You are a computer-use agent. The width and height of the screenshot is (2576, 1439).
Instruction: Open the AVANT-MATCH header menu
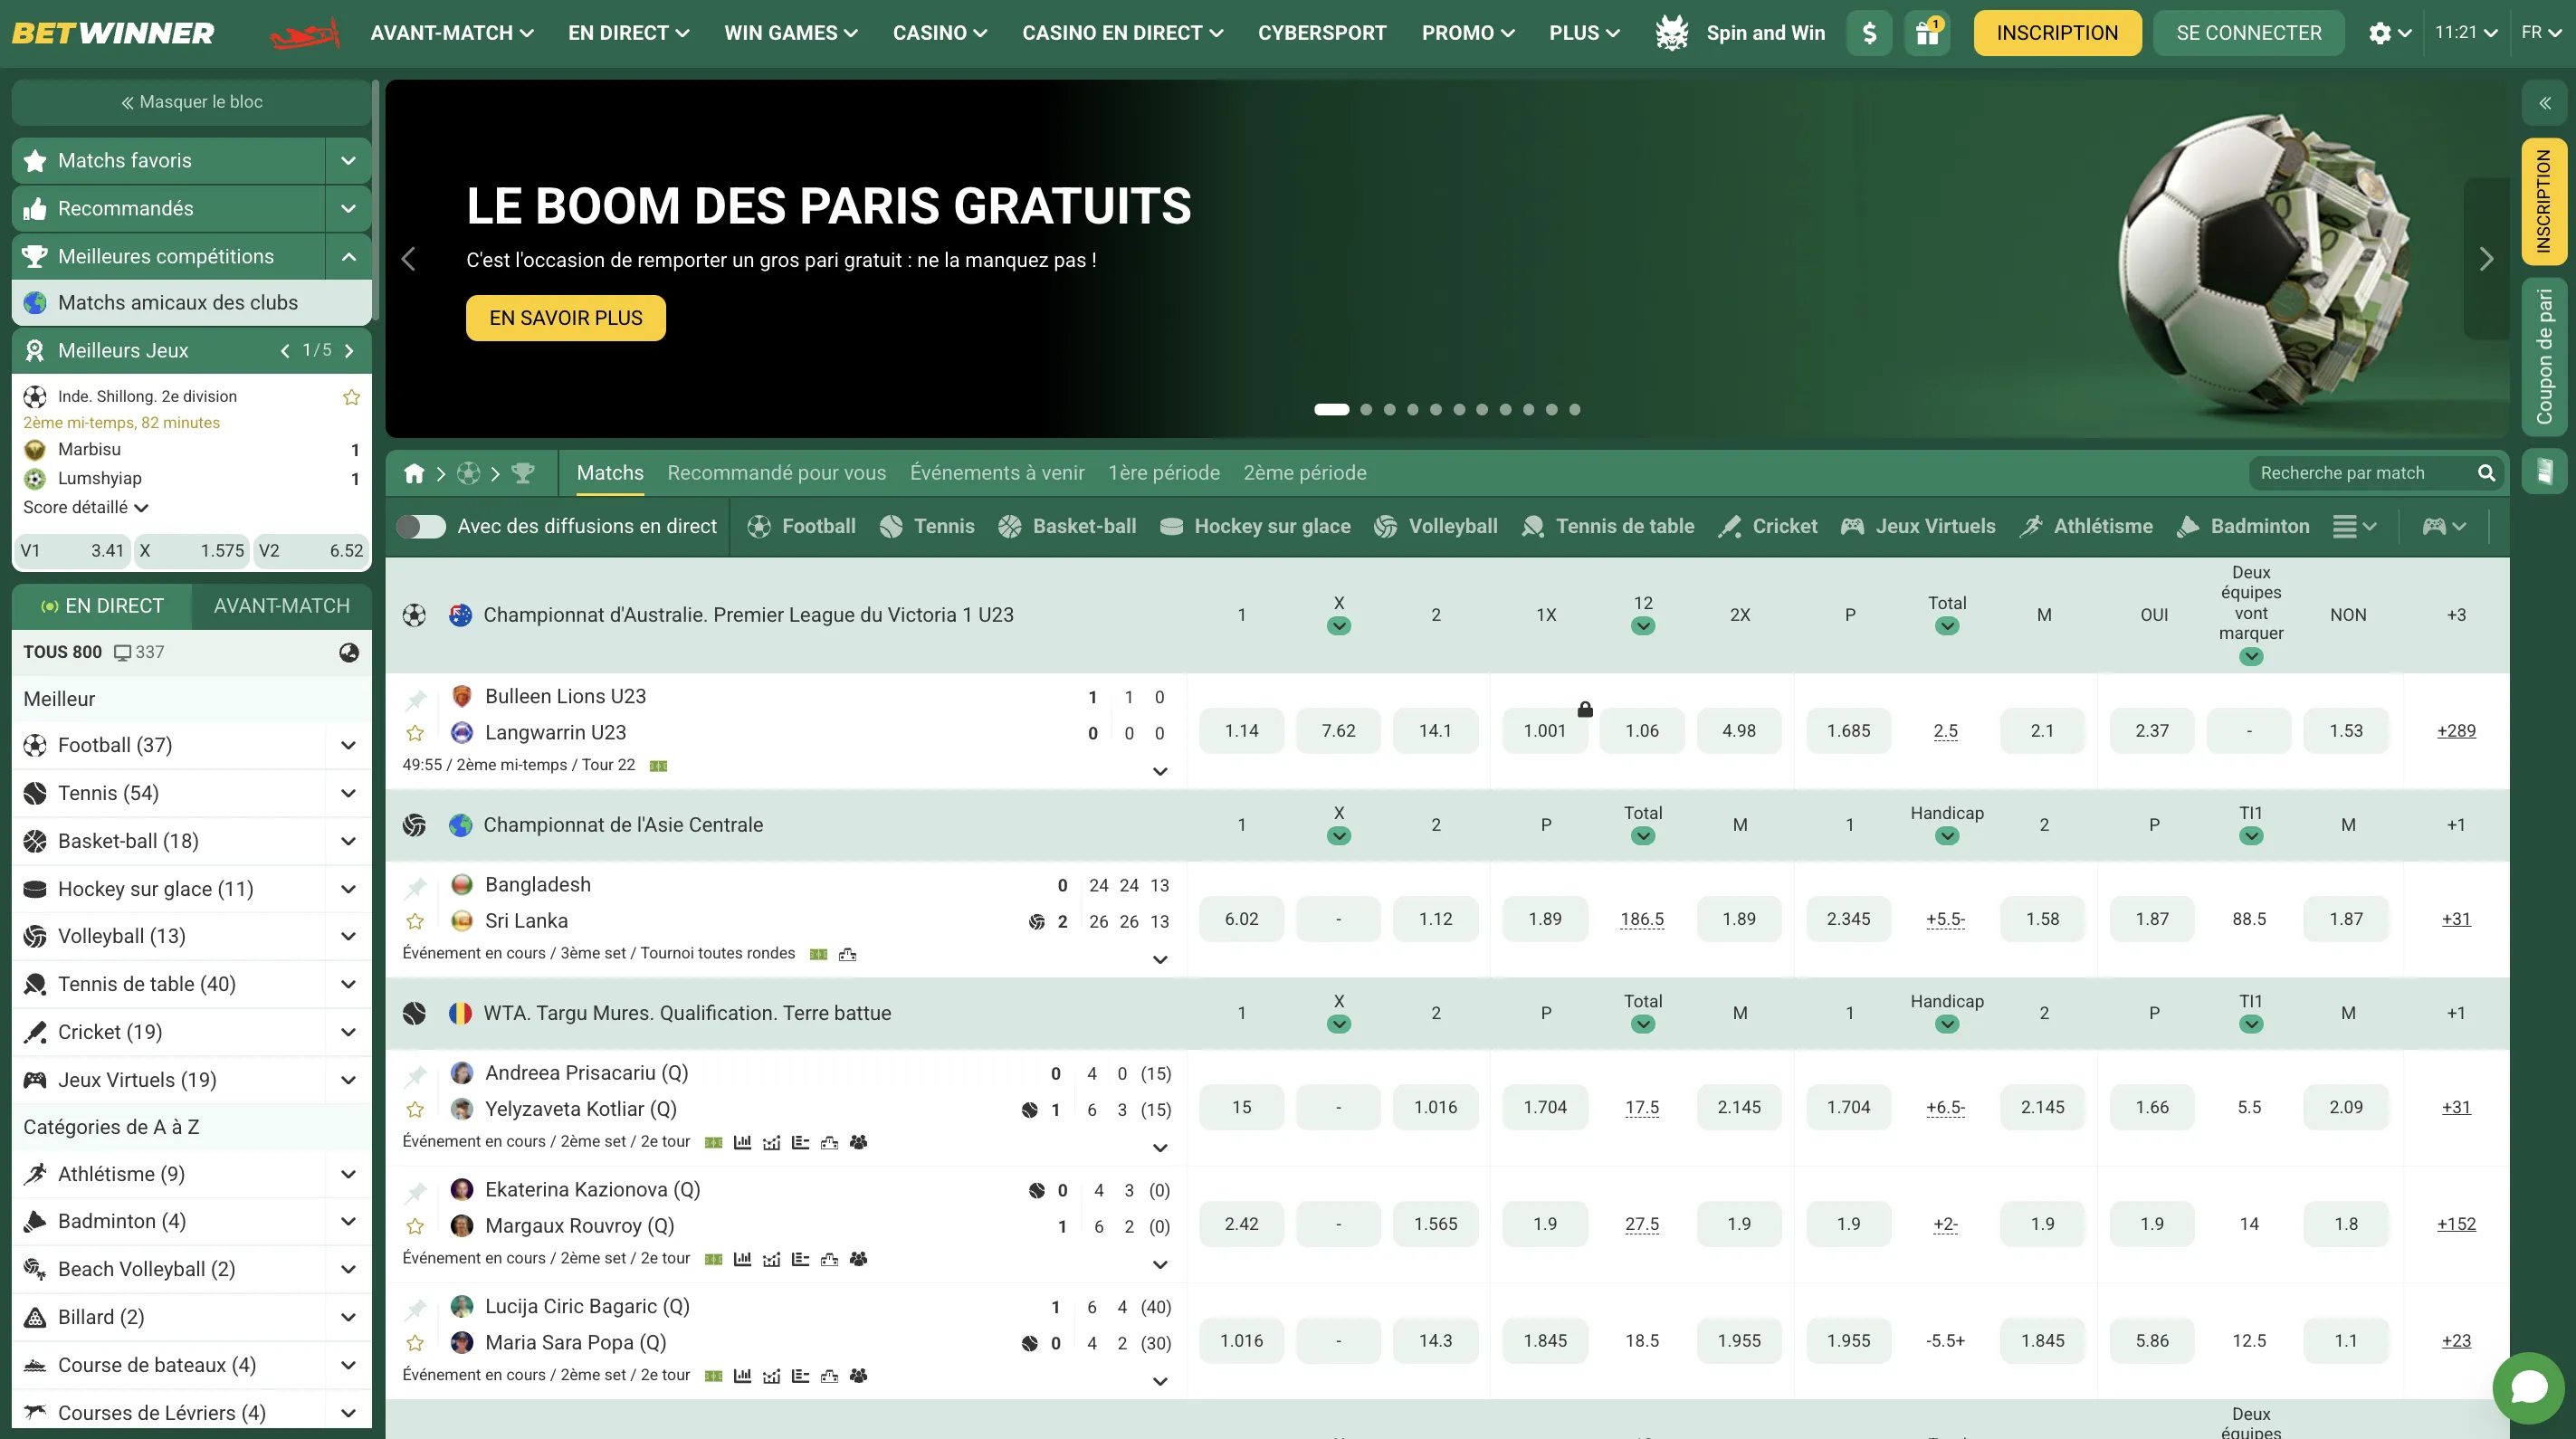pos(451,33)
